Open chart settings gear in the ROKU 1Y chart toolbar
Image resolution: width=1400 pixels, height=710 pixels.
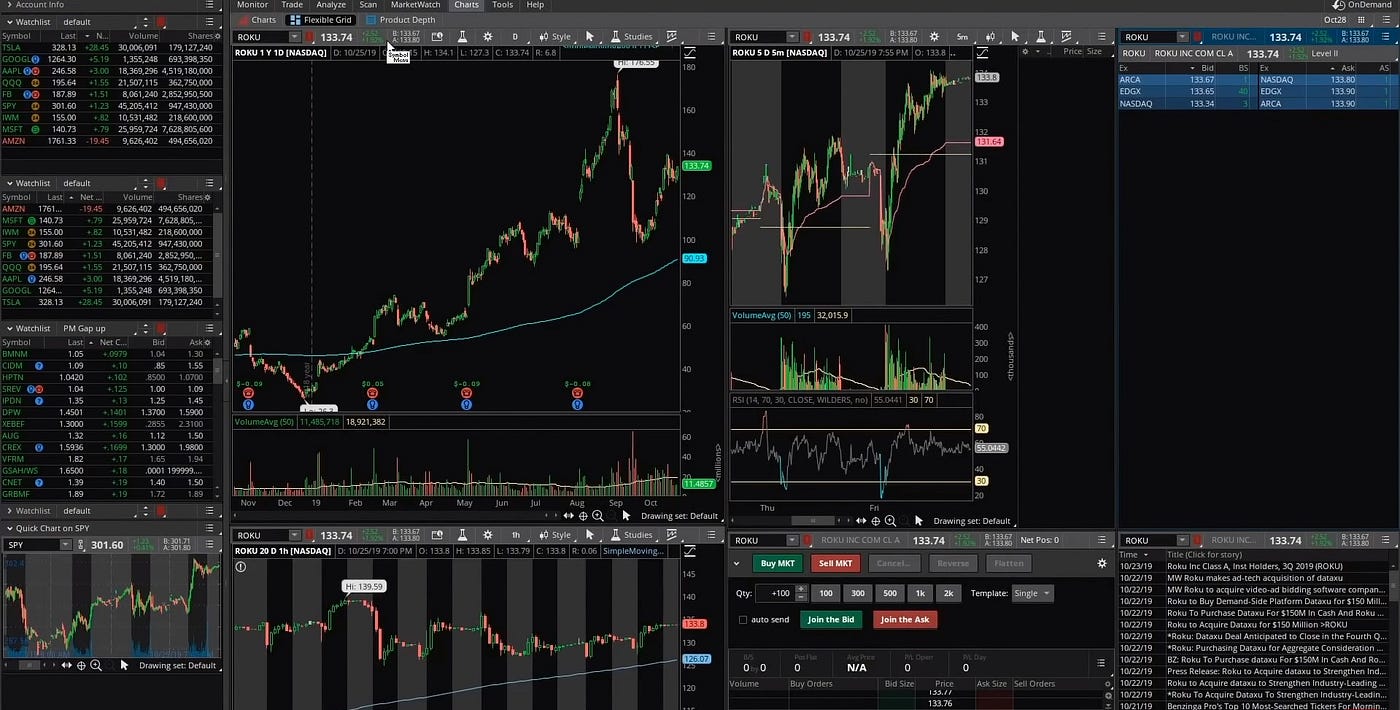[x=487, y=37]
